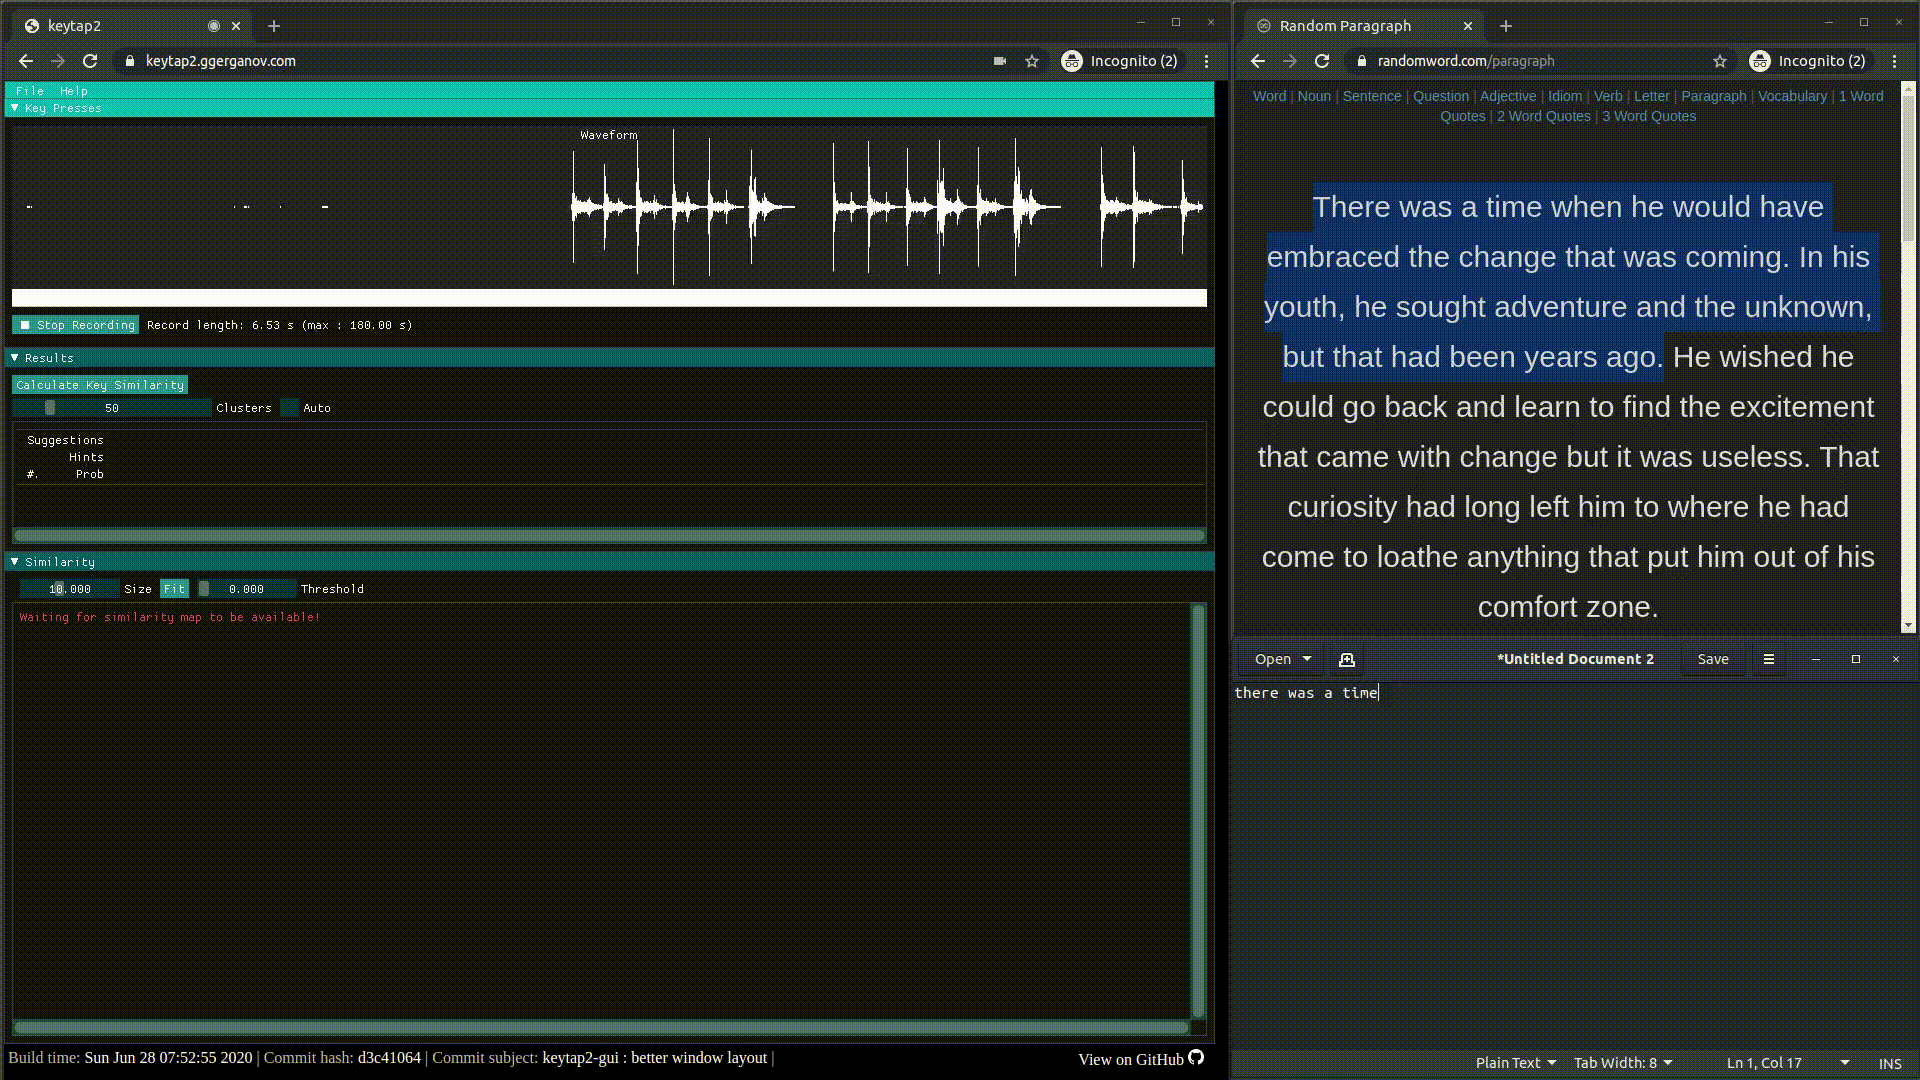Click the Calculate Key Similarity button
The image size is (1920, 1080).
[x=99, y=384]
